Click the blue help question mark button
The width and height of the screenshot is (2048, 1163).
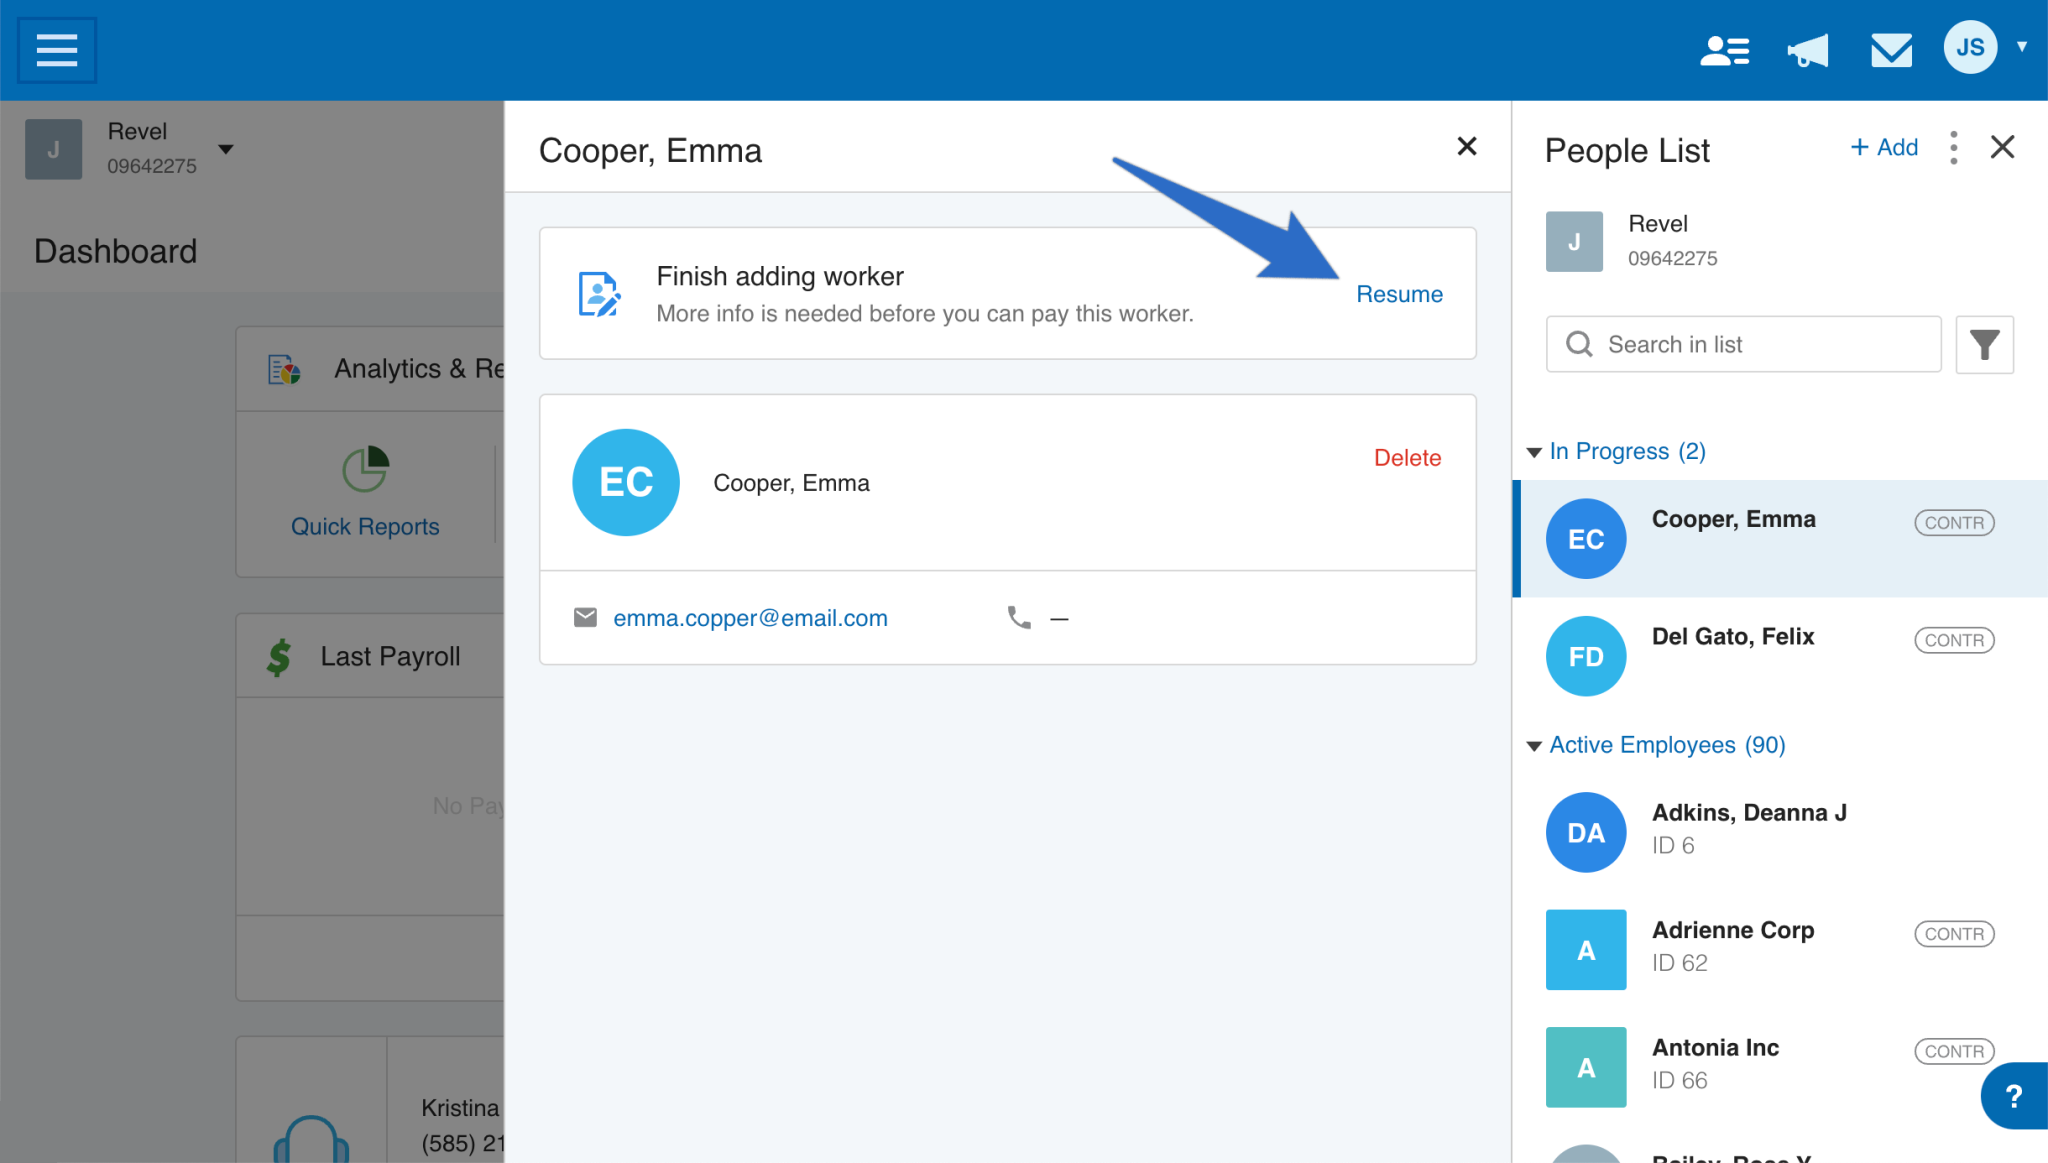[2014, 1096]
